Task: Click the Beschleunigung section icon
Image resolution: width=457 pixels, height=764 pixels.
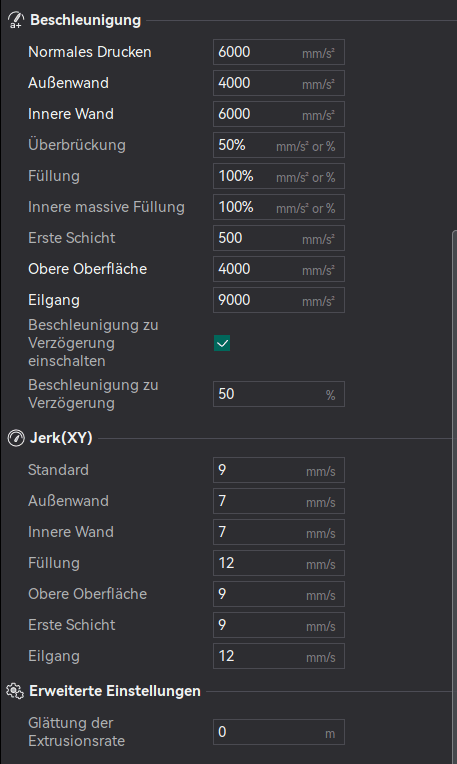Action: click(16, 20)
